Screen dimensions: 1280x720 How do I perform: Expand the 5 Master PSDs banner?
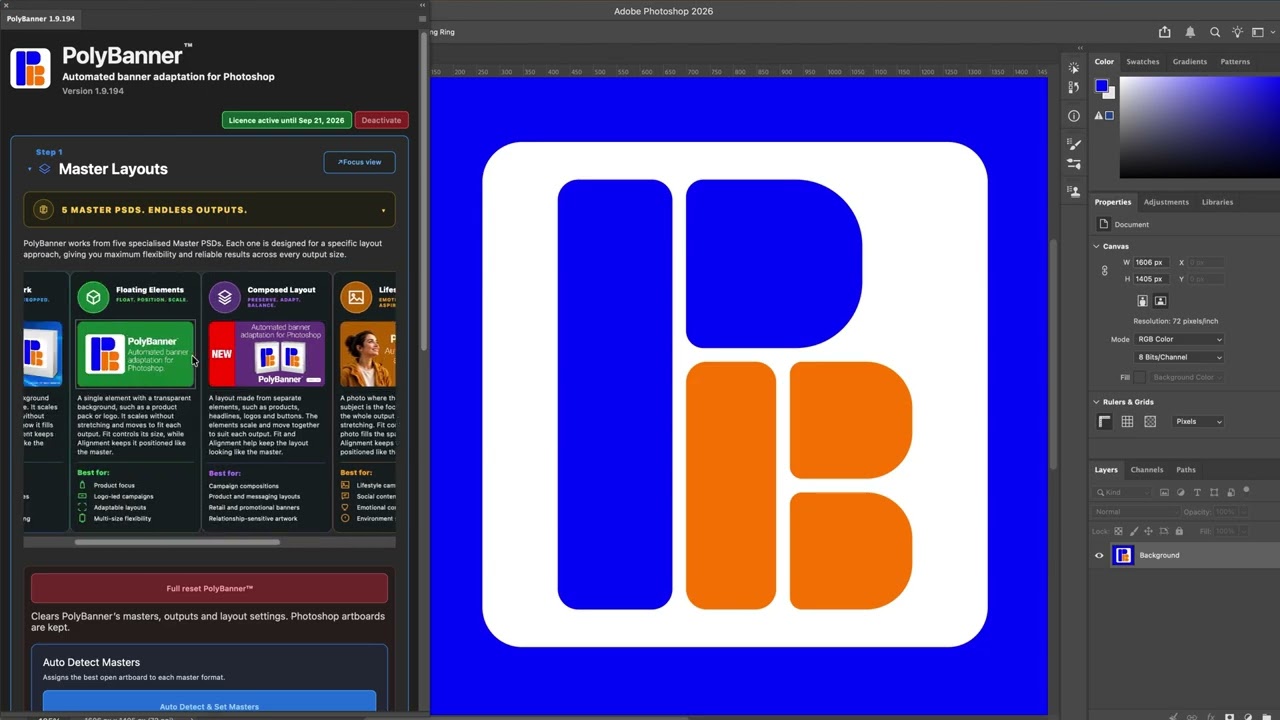pyautogui.click(x=209, y=210)
